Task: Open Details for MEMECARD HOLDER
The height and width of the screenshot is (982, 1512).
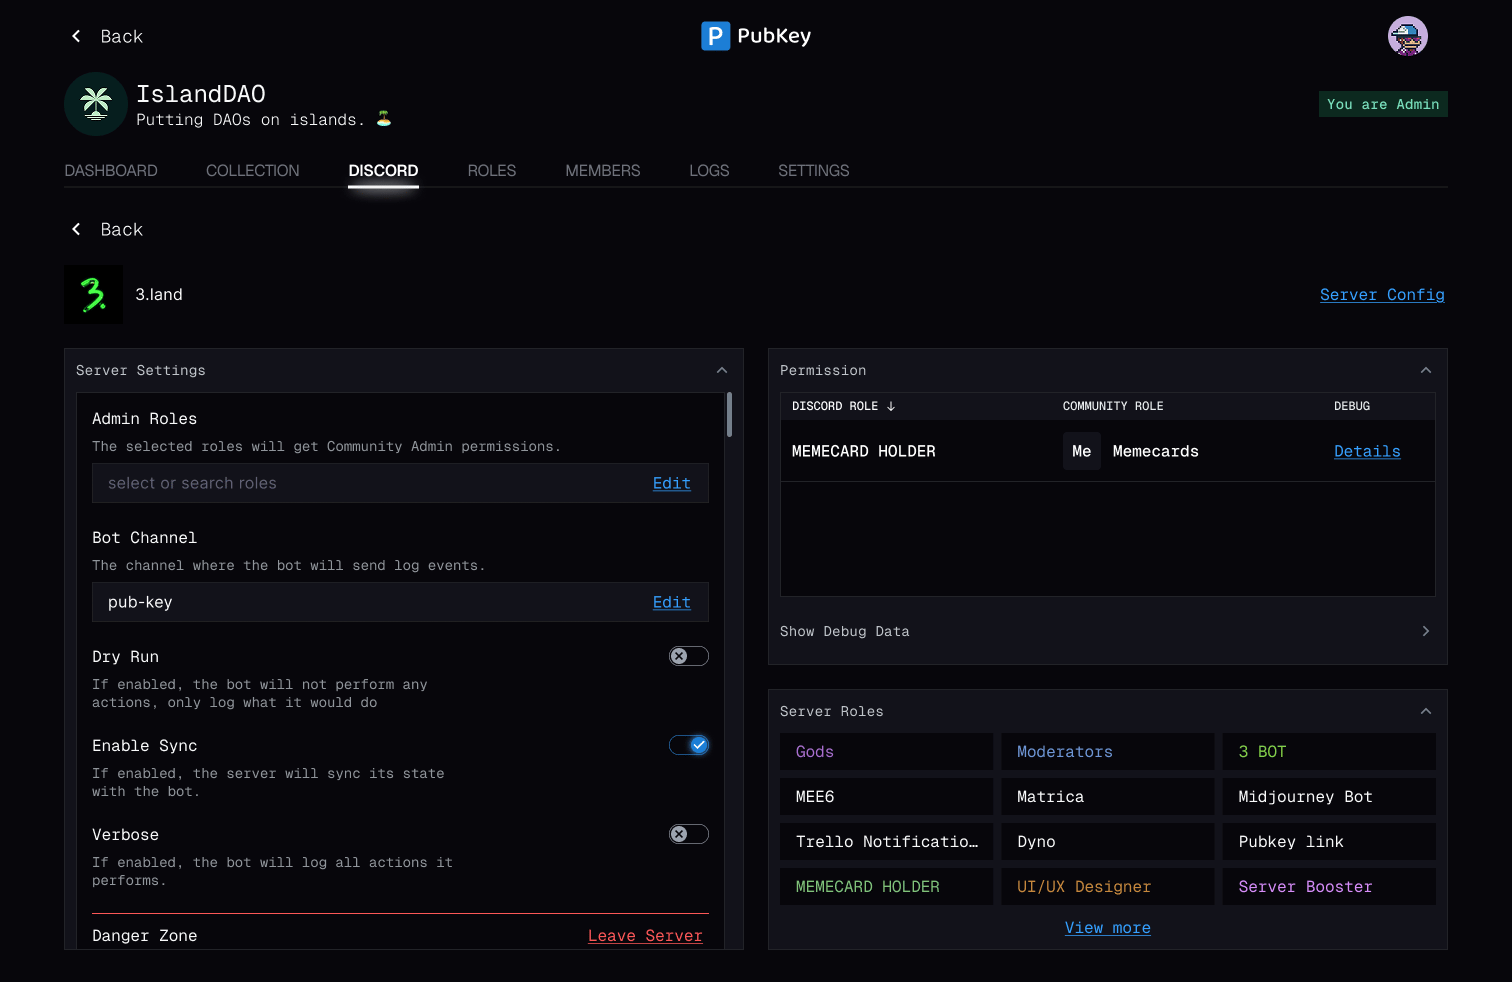Action: 1367,451
